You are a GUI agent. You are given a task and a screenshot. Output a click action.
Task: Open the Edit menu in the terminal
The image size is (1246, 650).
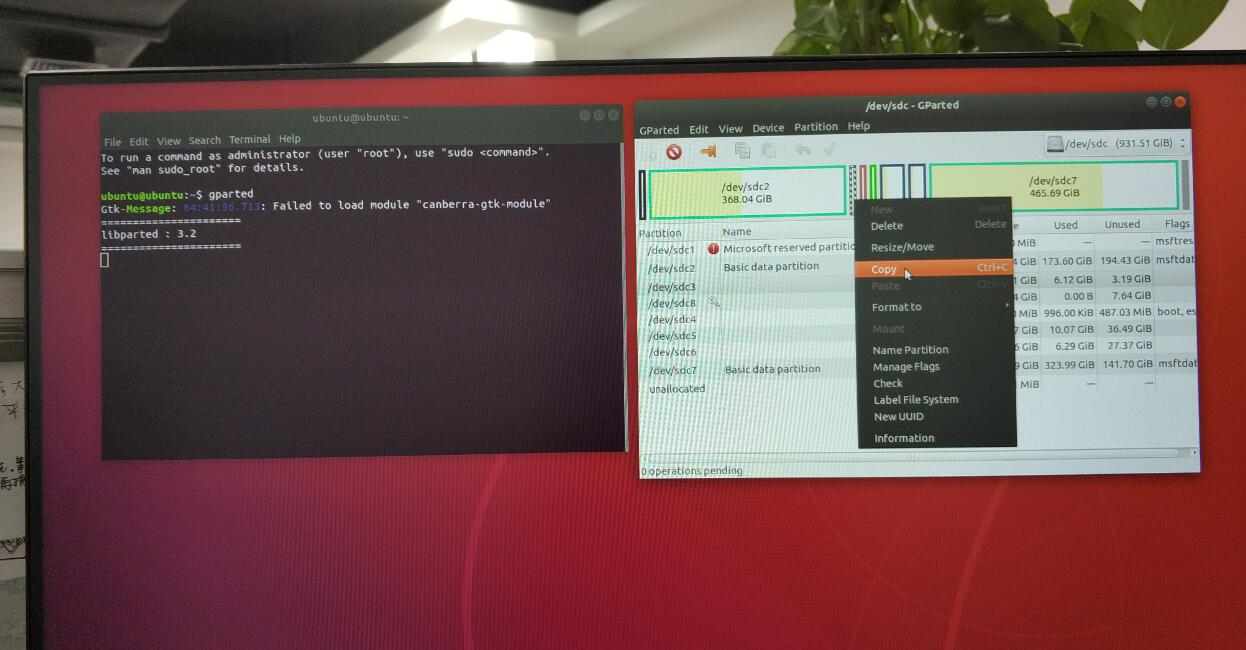click(139, 142)
